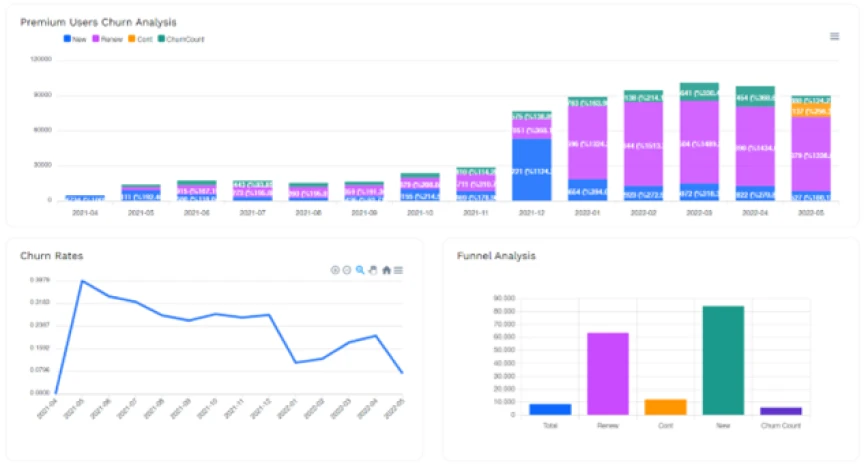Click the 2021-04 x-axis label in top chart

(85, 213)
